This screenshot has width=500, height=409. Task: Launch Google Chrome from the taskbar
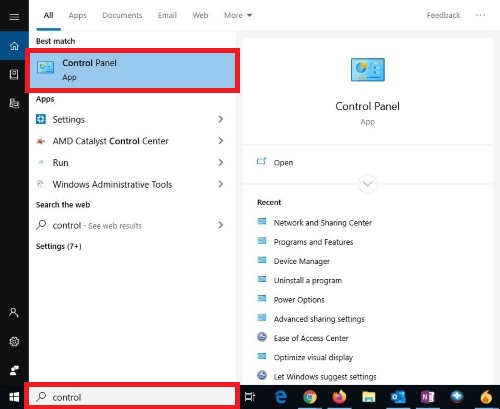(x=310, y=397)
